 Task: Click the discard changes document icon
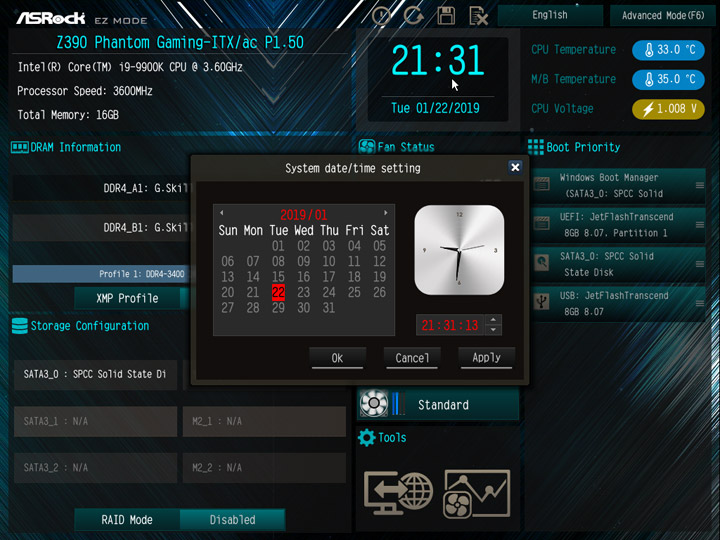(478, 16)
